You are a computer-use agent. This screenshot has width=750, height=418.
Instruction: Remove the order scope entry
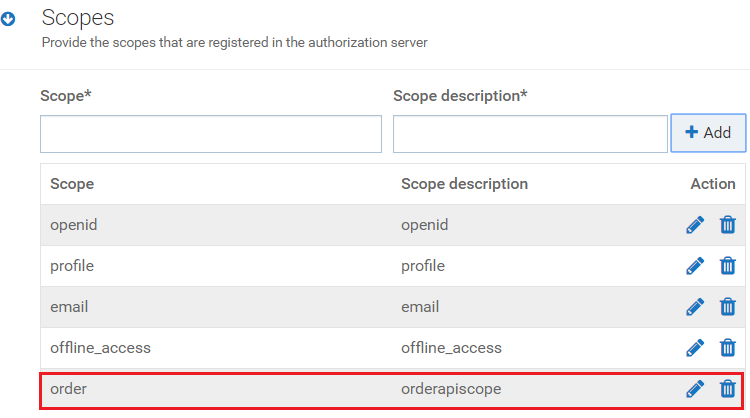click(x=728, y=389)
